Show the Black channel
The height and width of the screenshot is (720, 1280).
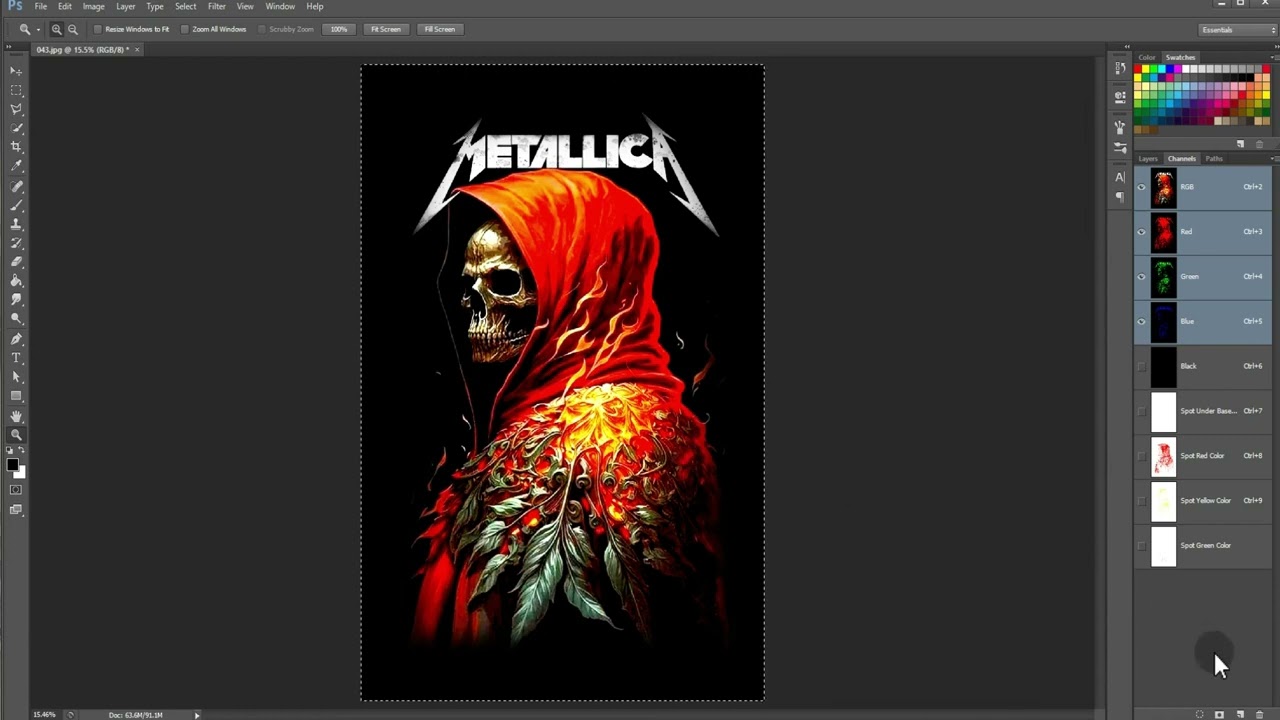pos(1141,366)
